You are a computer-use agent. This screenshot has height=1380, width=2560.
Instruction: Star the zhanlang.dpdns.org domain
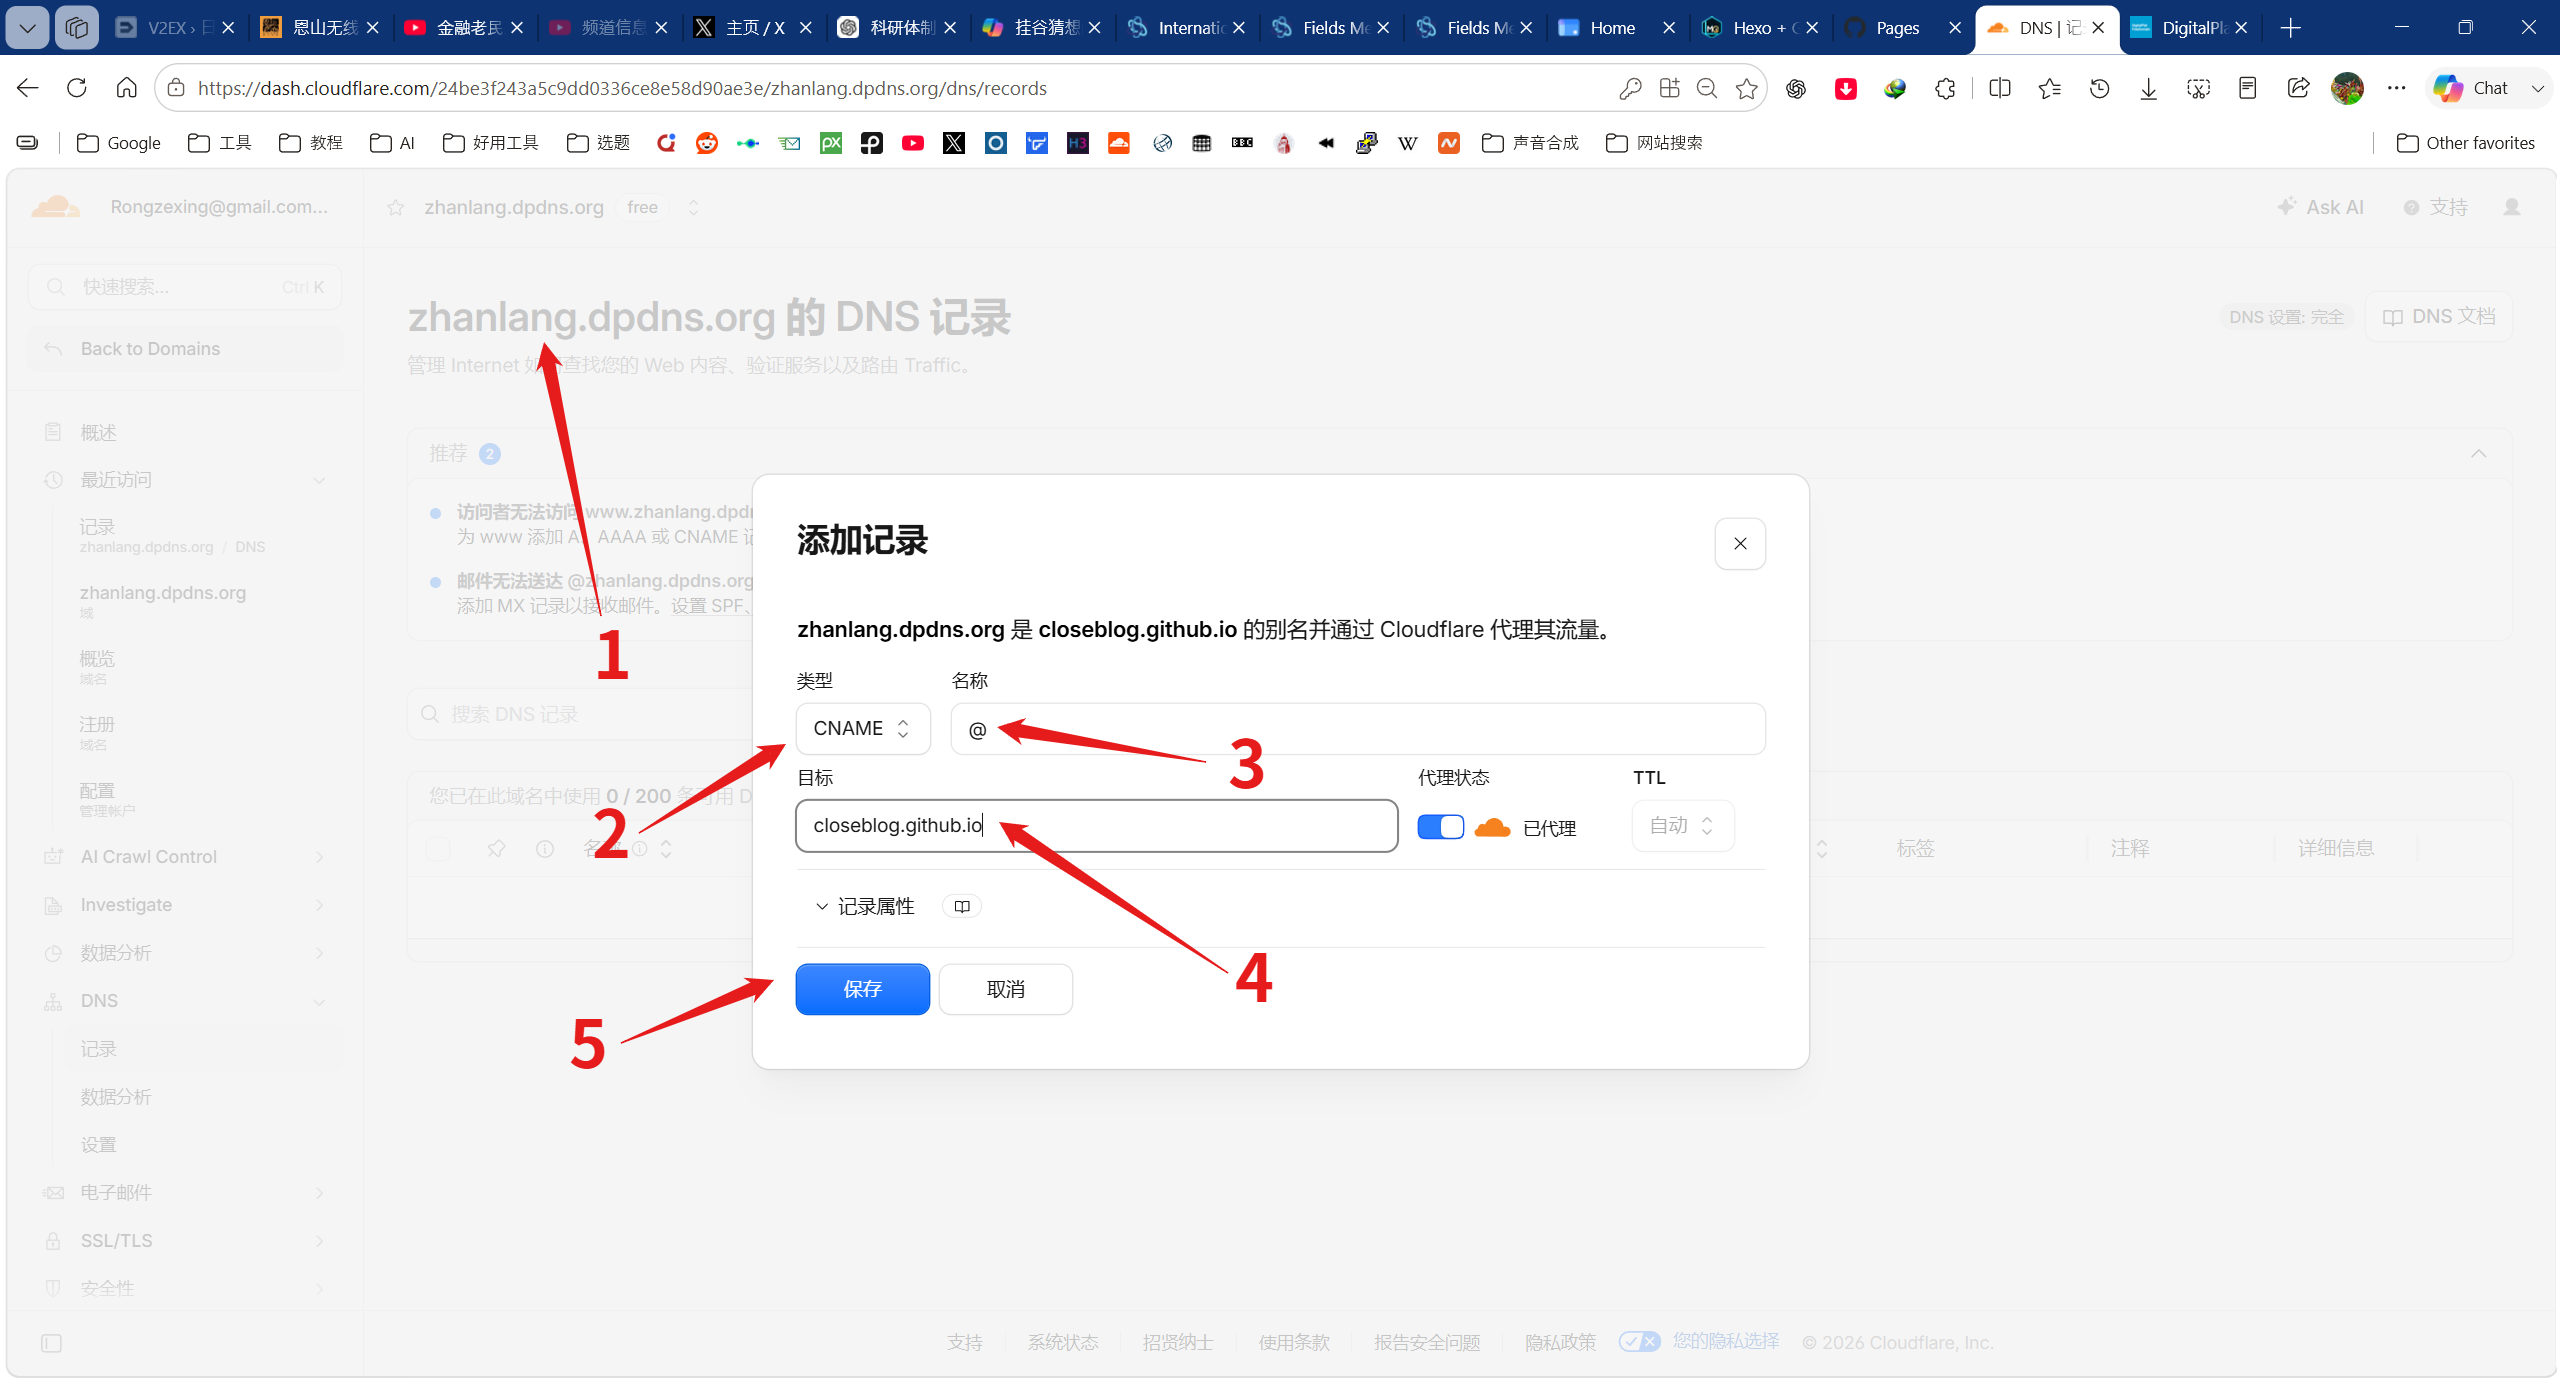[x=396, y=207]
